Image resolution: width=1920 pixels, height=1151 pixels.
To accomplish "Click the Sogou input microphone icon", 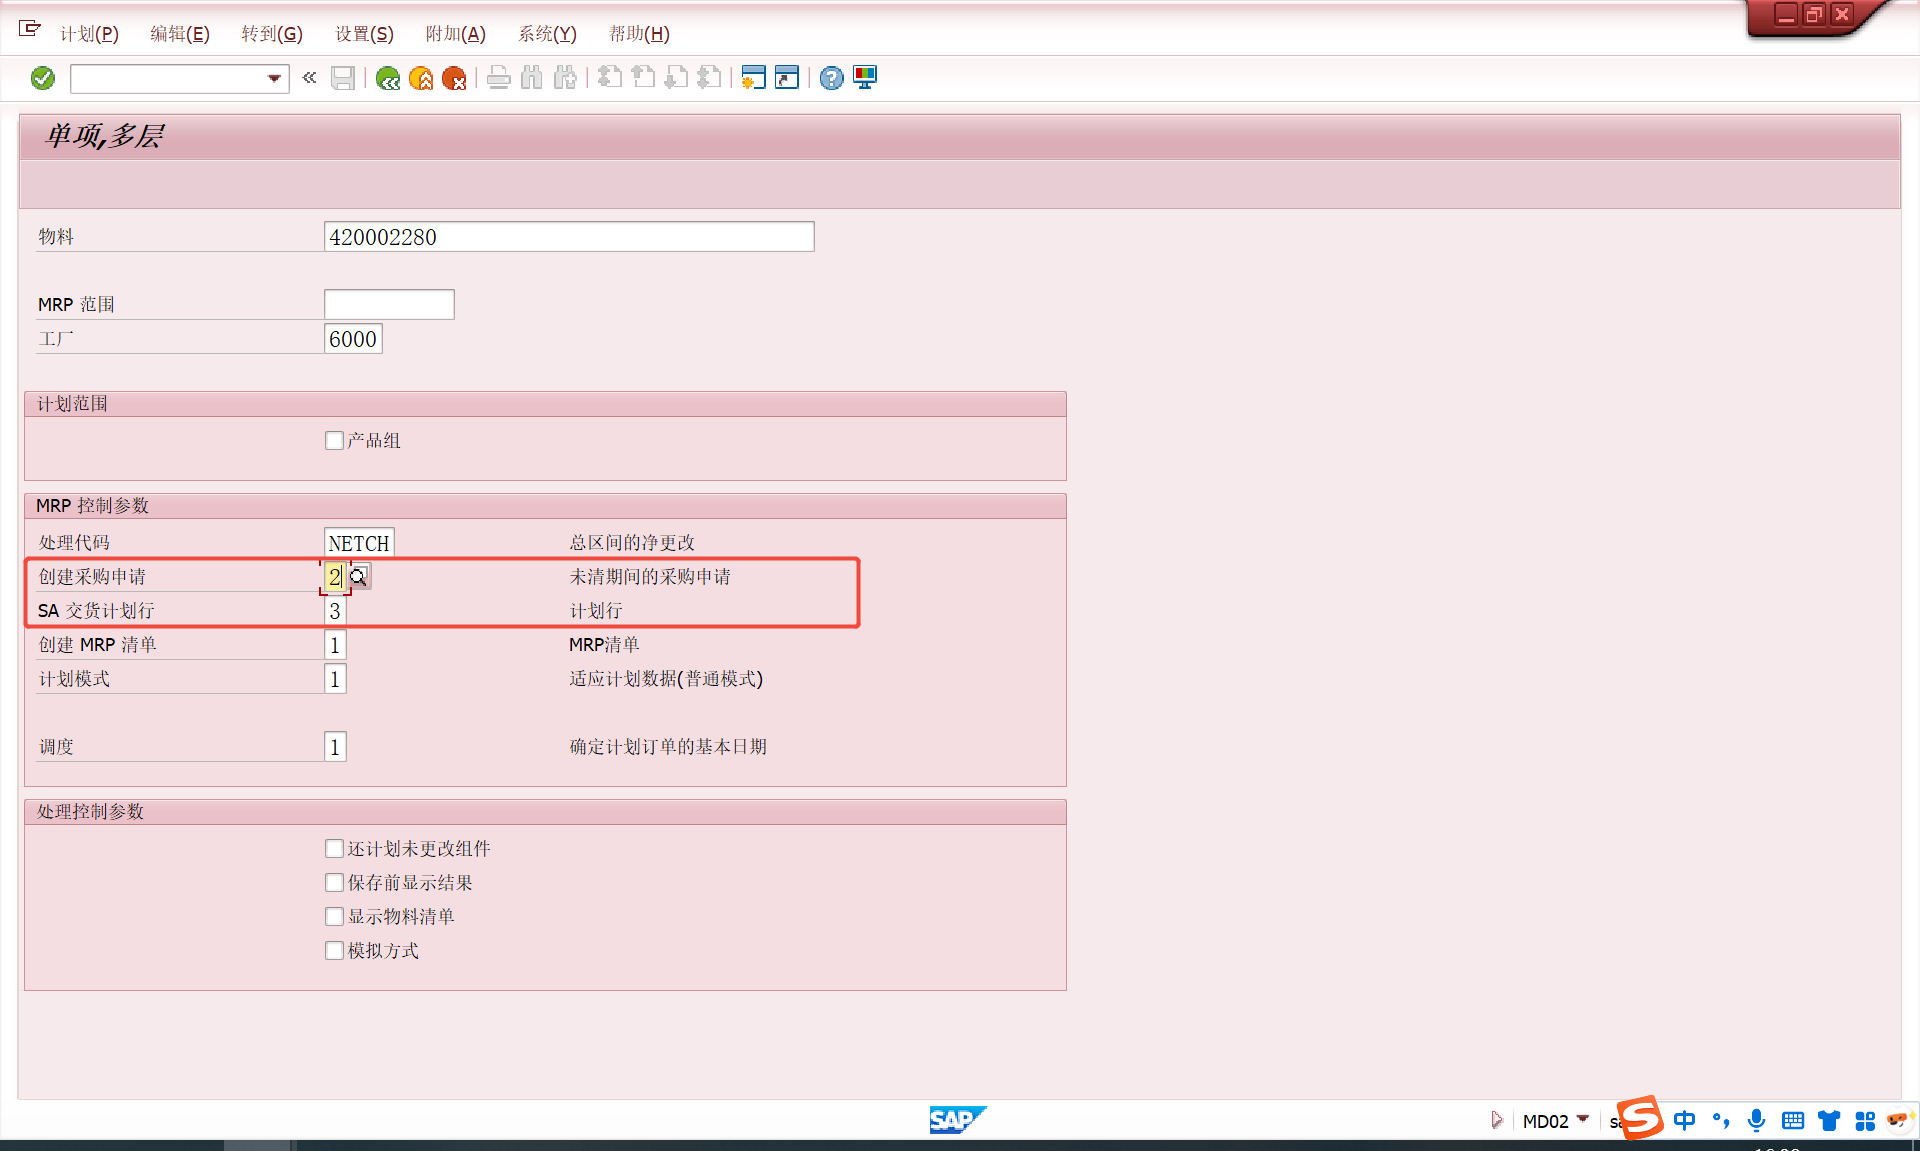I will tap(1757, 1121).
